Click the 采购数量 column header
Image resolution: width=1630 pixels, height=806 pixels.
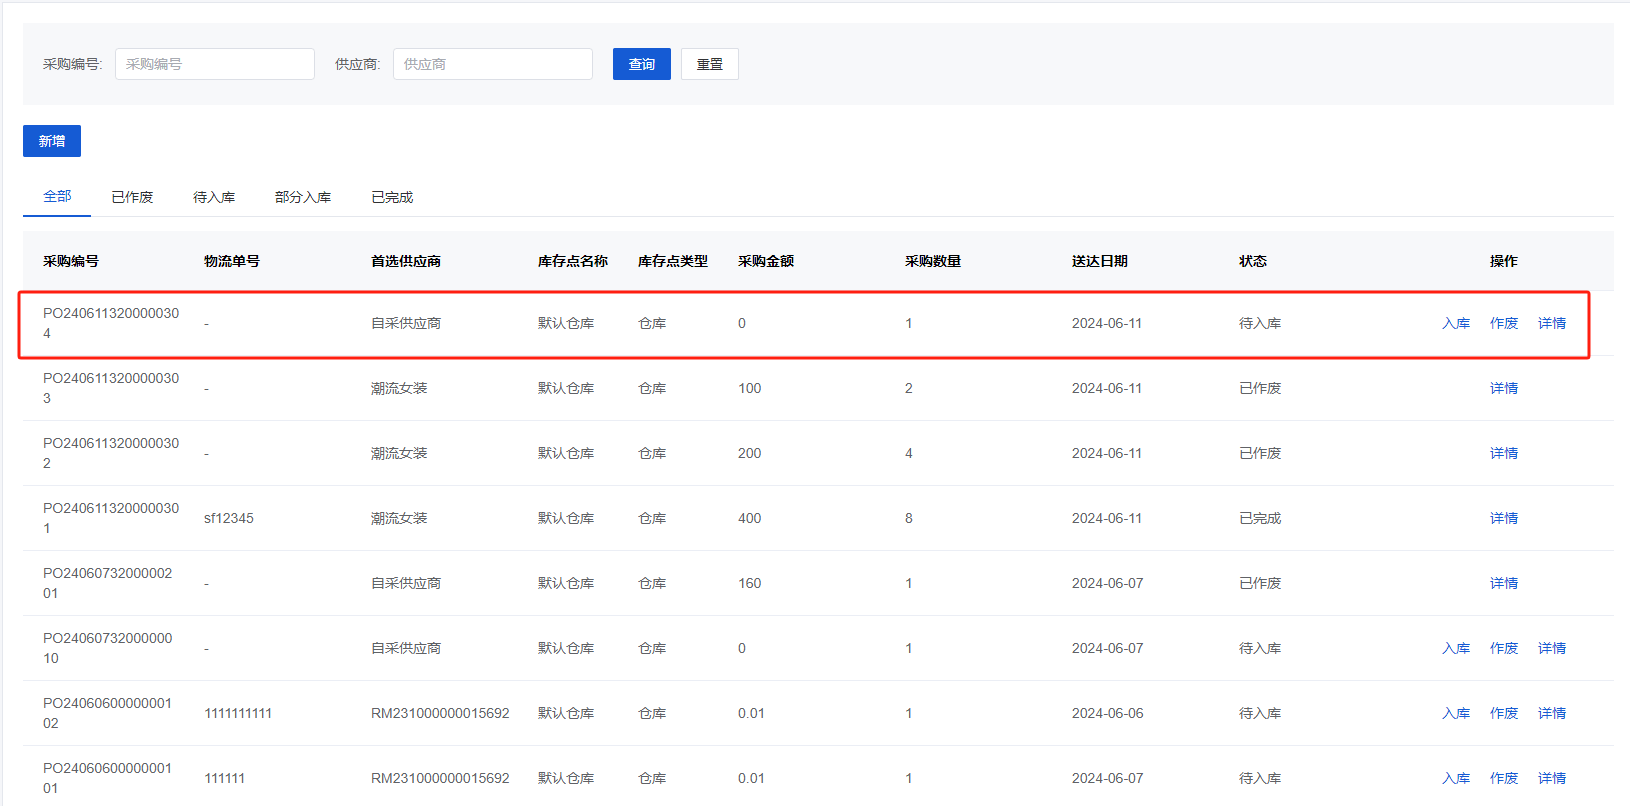[933, 261]
